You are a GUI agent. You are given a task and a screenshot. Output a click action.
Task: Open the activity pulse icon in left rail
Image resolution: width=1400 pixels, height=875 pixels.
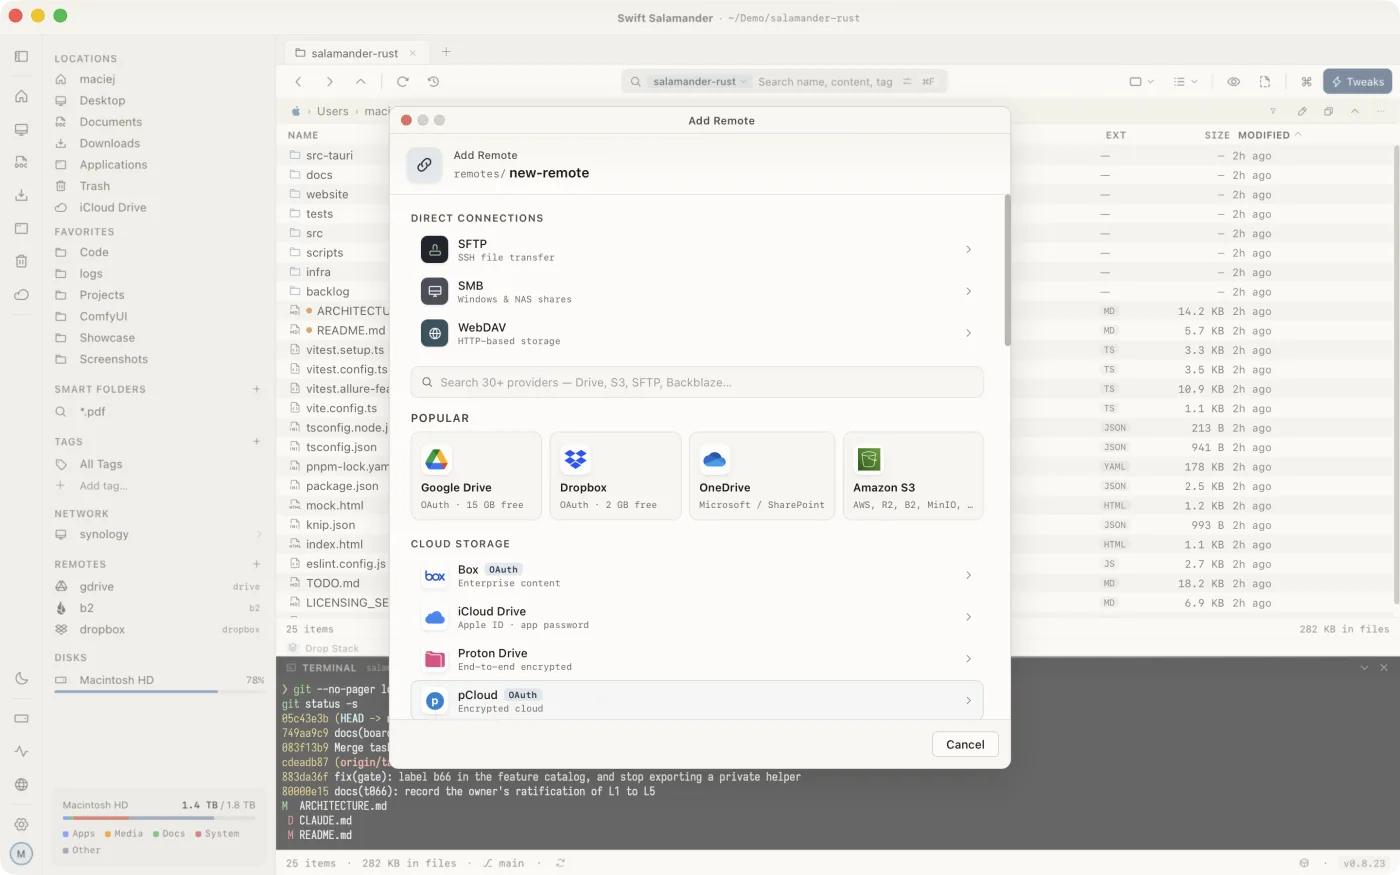point(21,751)
